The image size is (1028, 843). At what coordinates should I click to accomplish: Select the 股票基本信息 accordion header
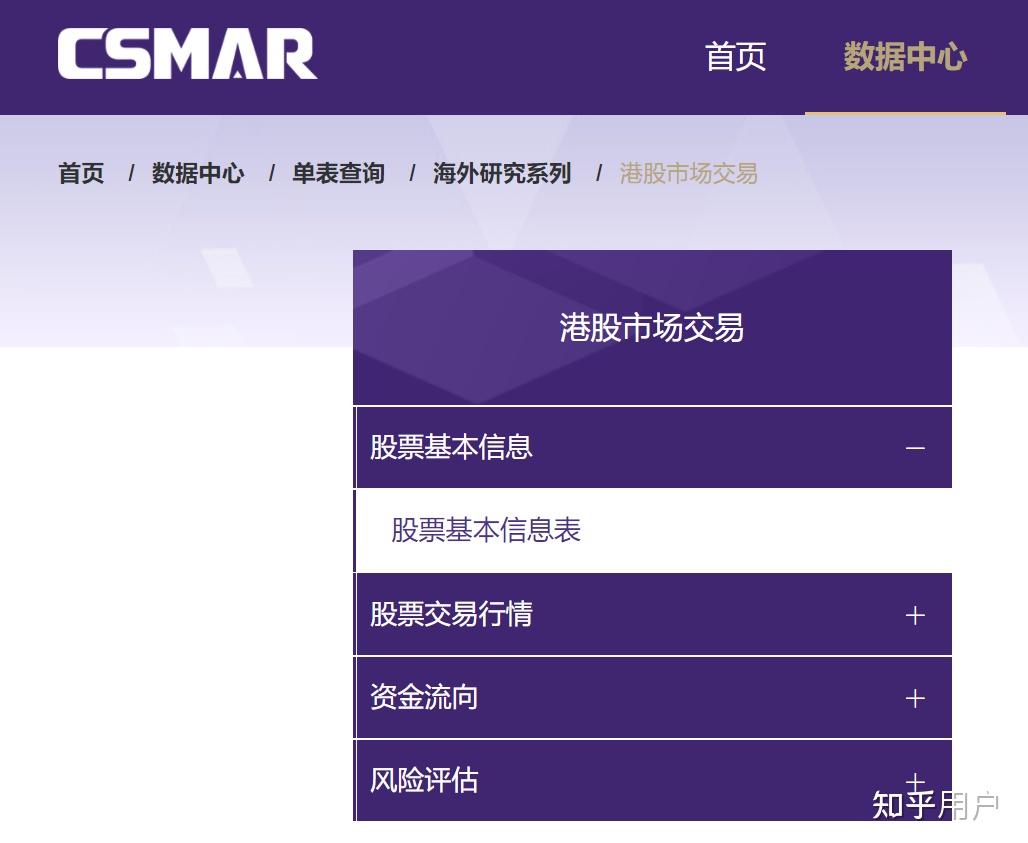(452, 448)
